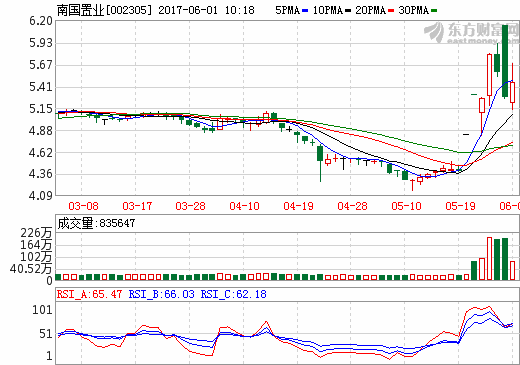Viewport: 520px width, 365px height.
Task: Click the tallest hollow red volume bar
Action: pos(489,259)
